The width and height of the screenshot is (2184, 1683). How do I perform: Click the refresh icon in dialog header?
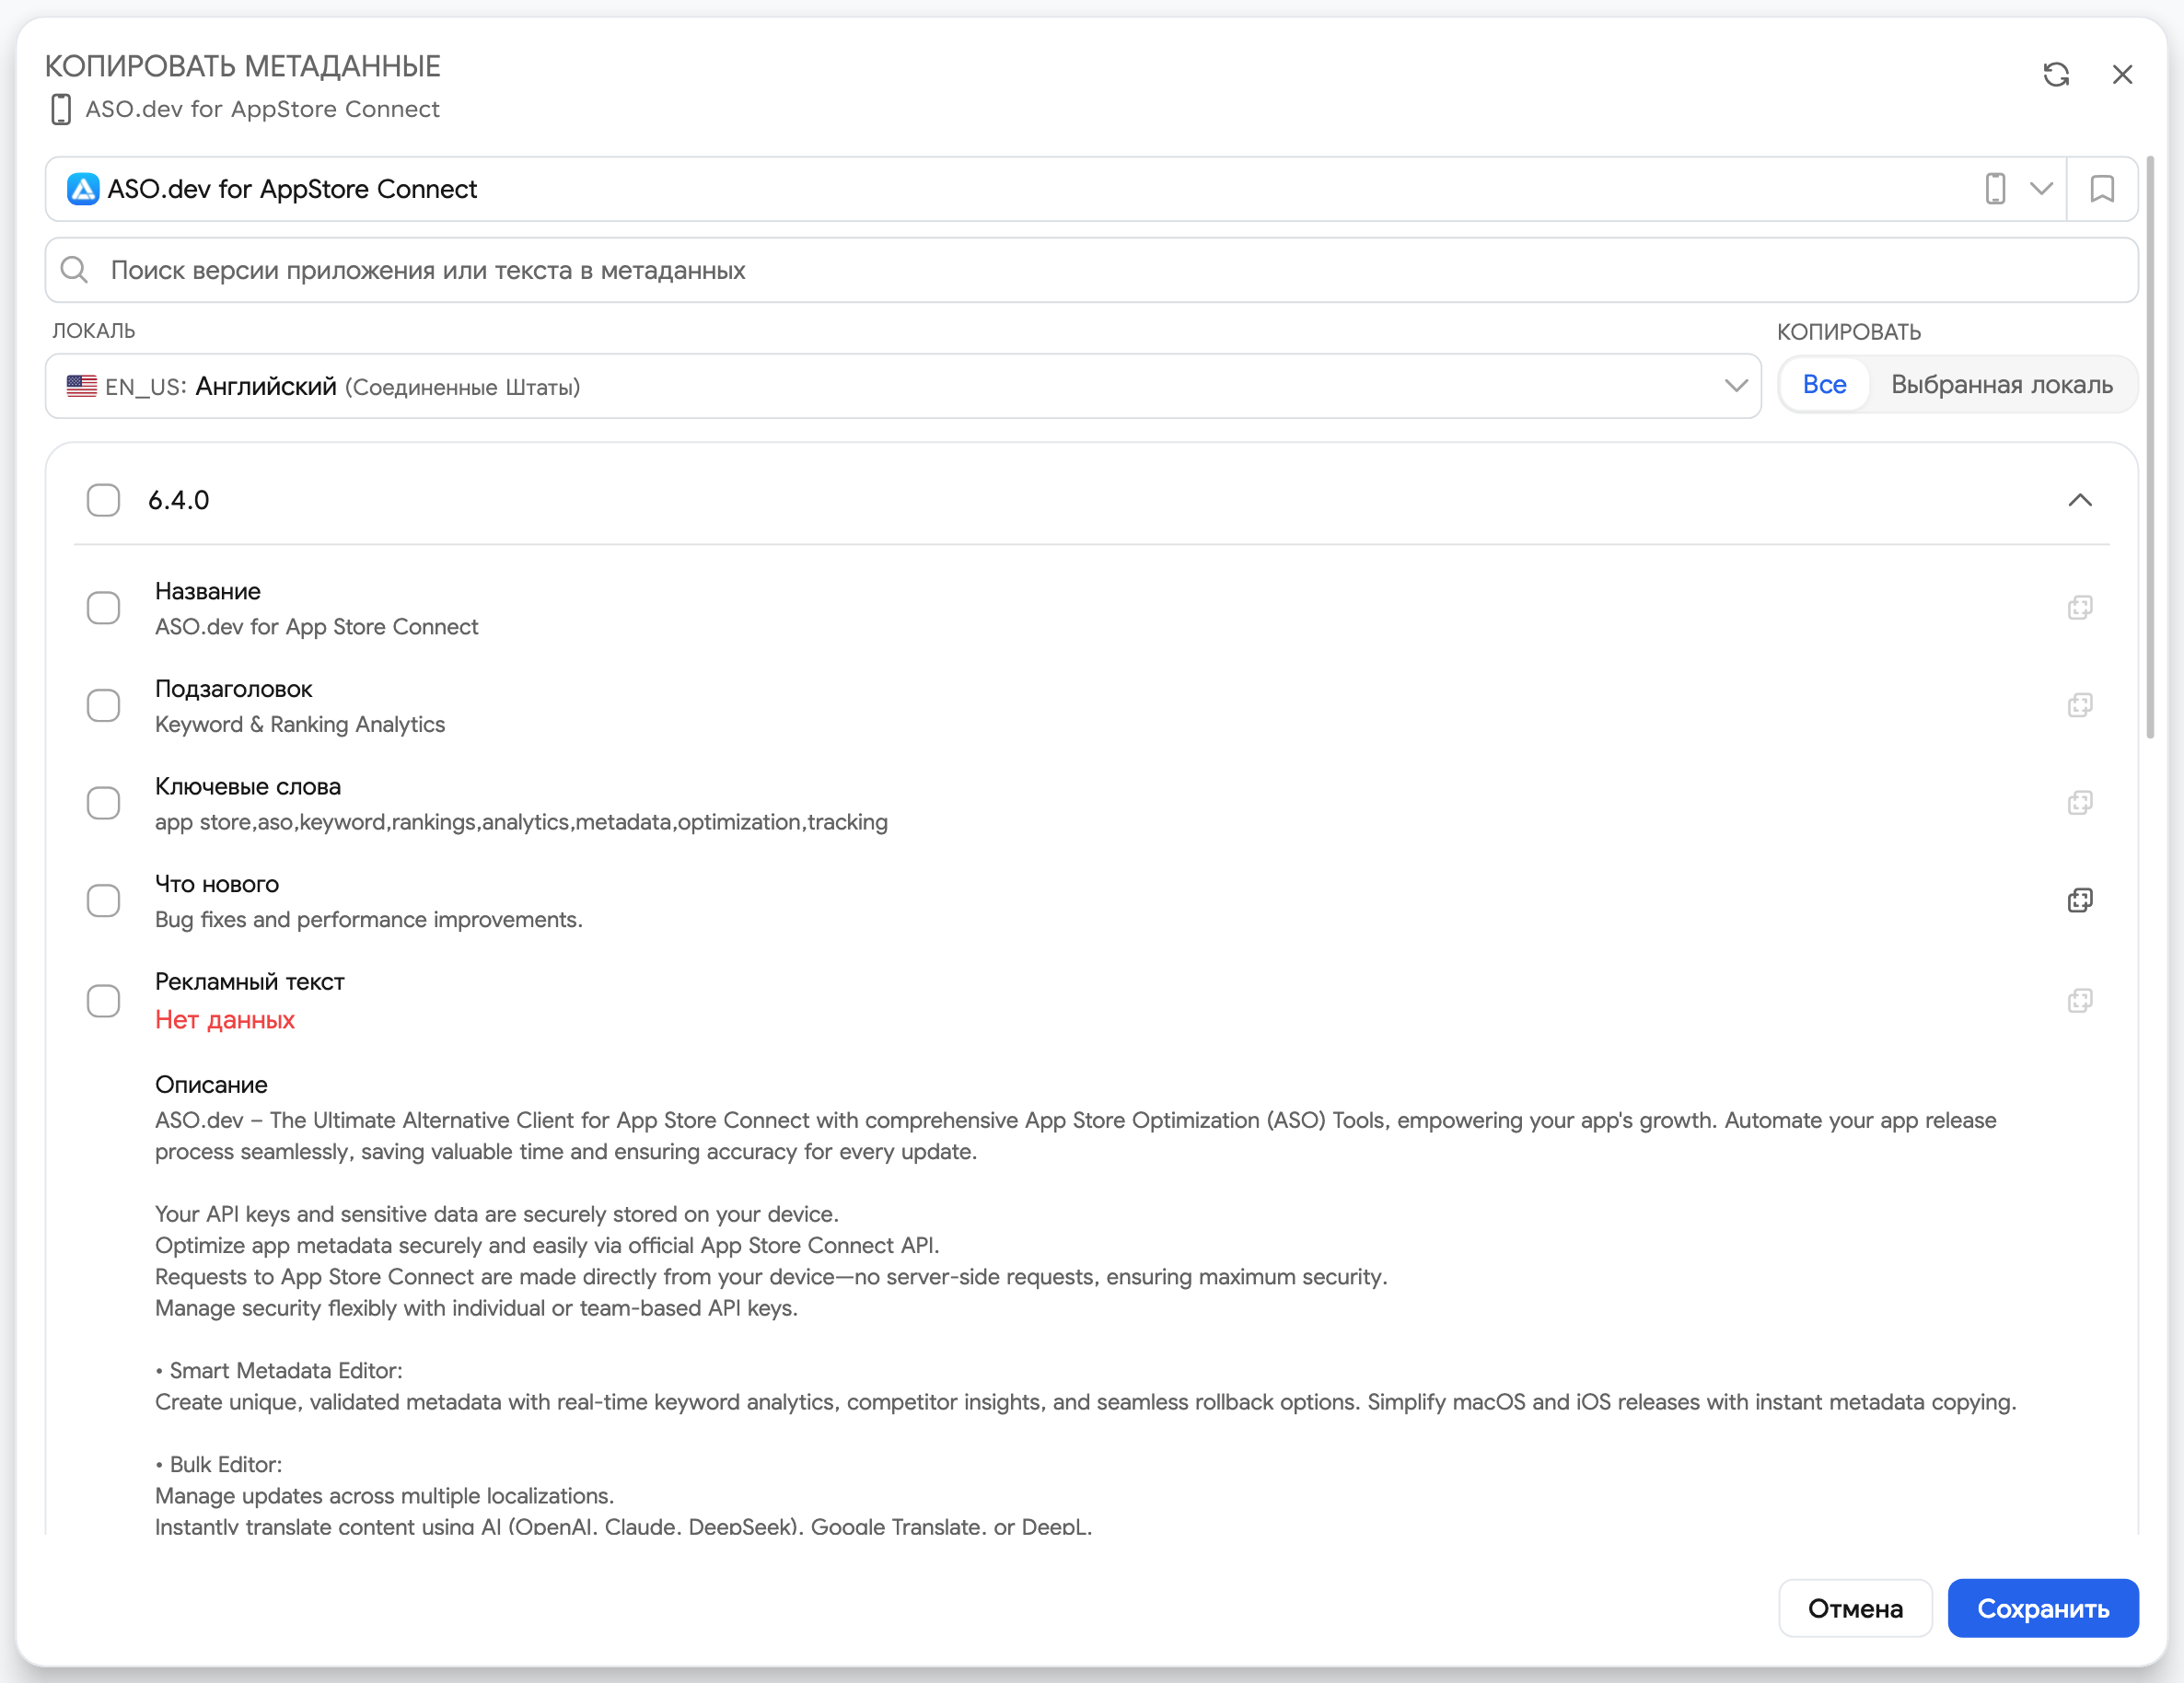pos(2056,75)
